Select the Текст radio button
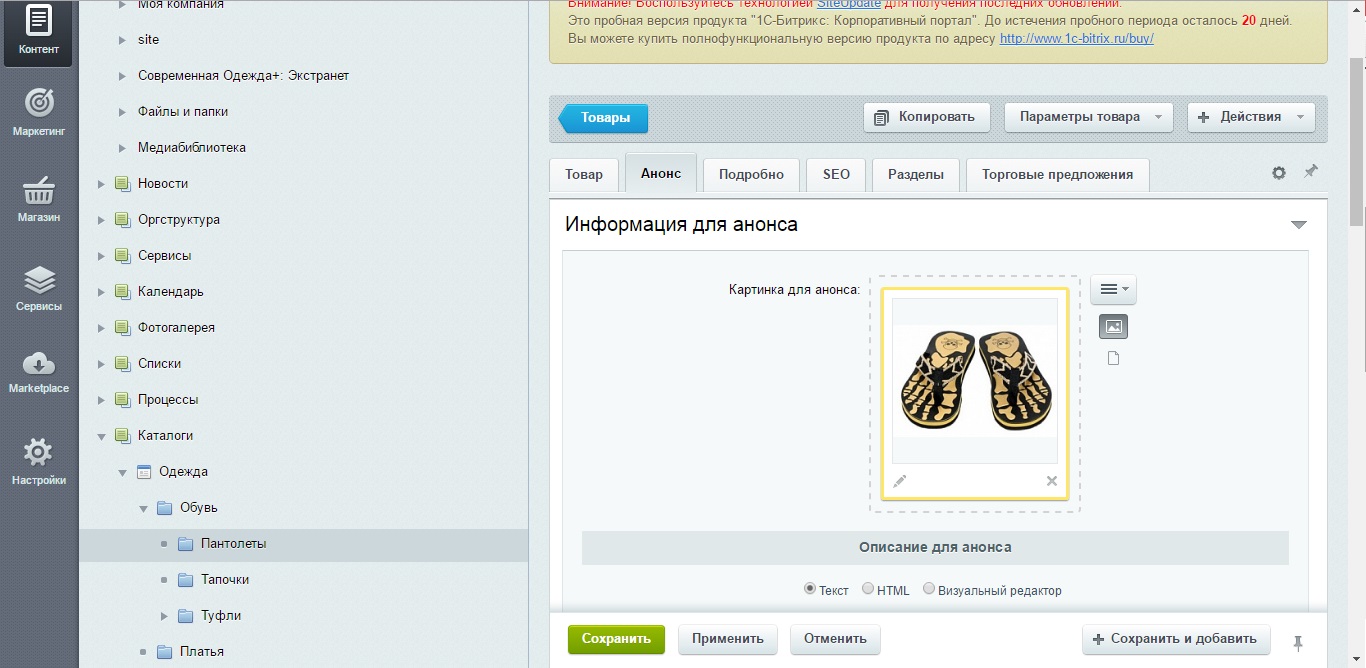 click(x=810, y=589)
